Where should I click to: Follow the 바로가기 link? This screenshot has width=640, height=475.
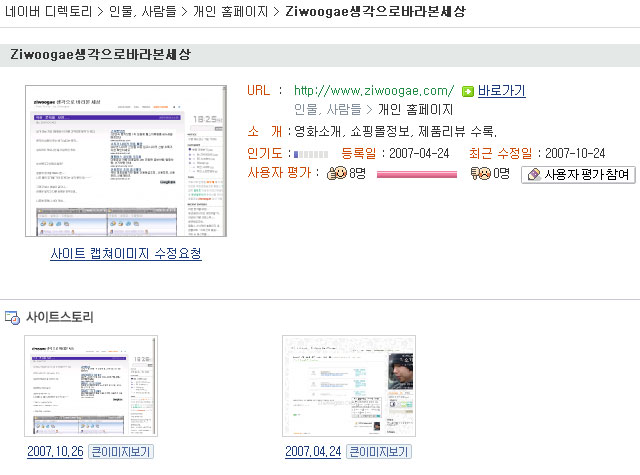(x=502, y=91)
